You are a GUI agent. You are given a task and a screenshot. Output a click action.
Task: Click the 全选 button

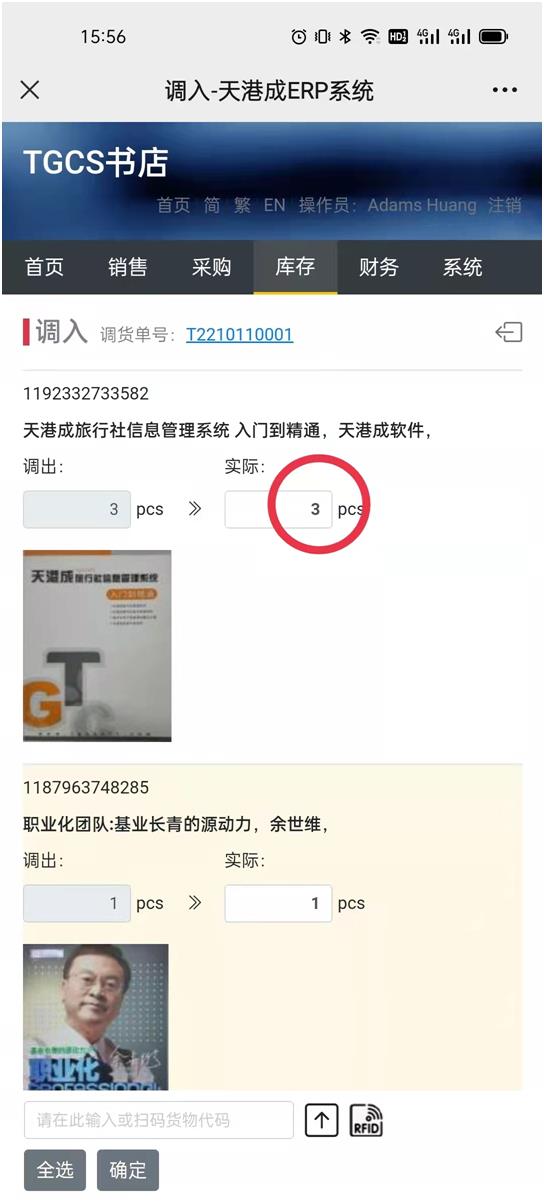(x=55, y=1170)
